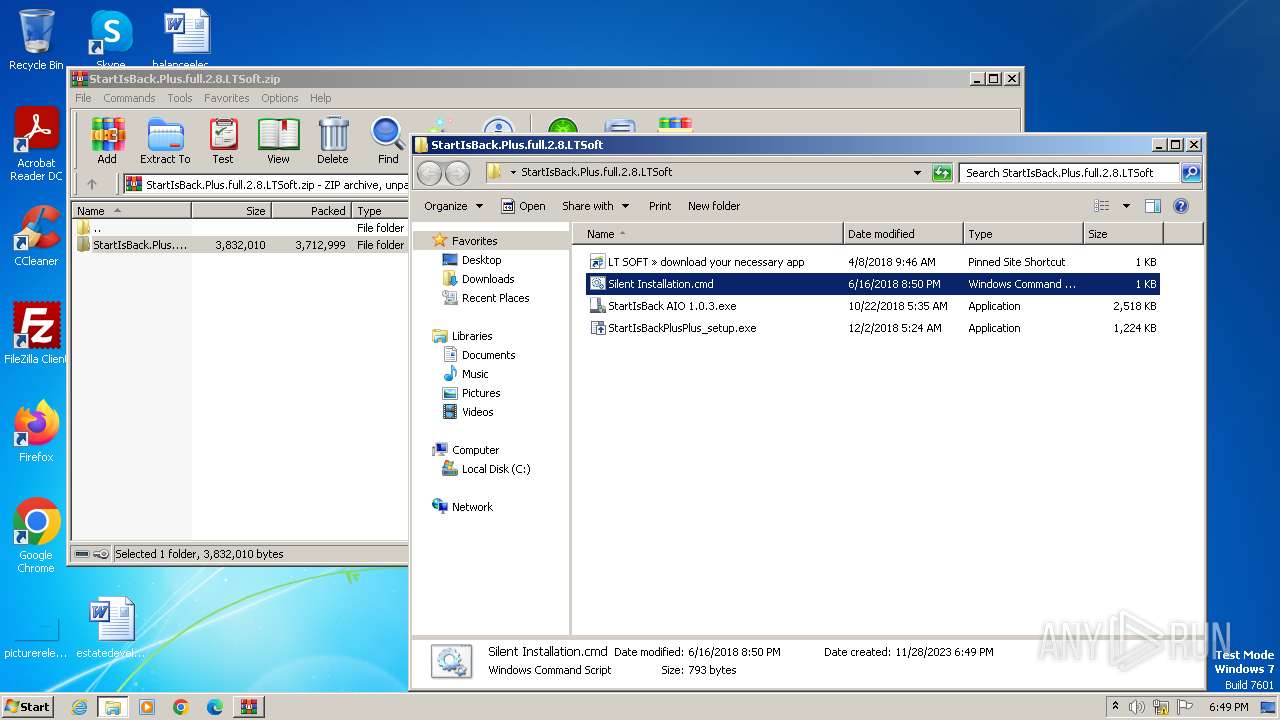Open the Options menu in WinRAR
The image size is (1280, 720).
pyautogui.click(x=280, y=98)
